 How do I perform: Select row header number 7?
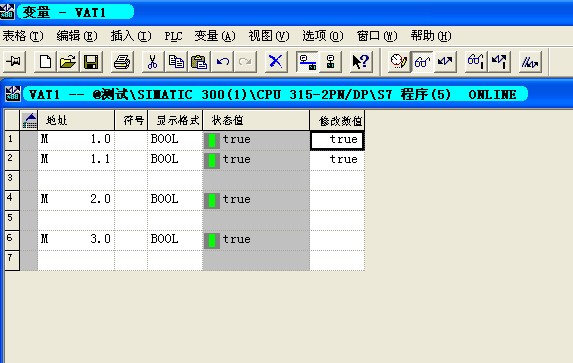(12, 260)
